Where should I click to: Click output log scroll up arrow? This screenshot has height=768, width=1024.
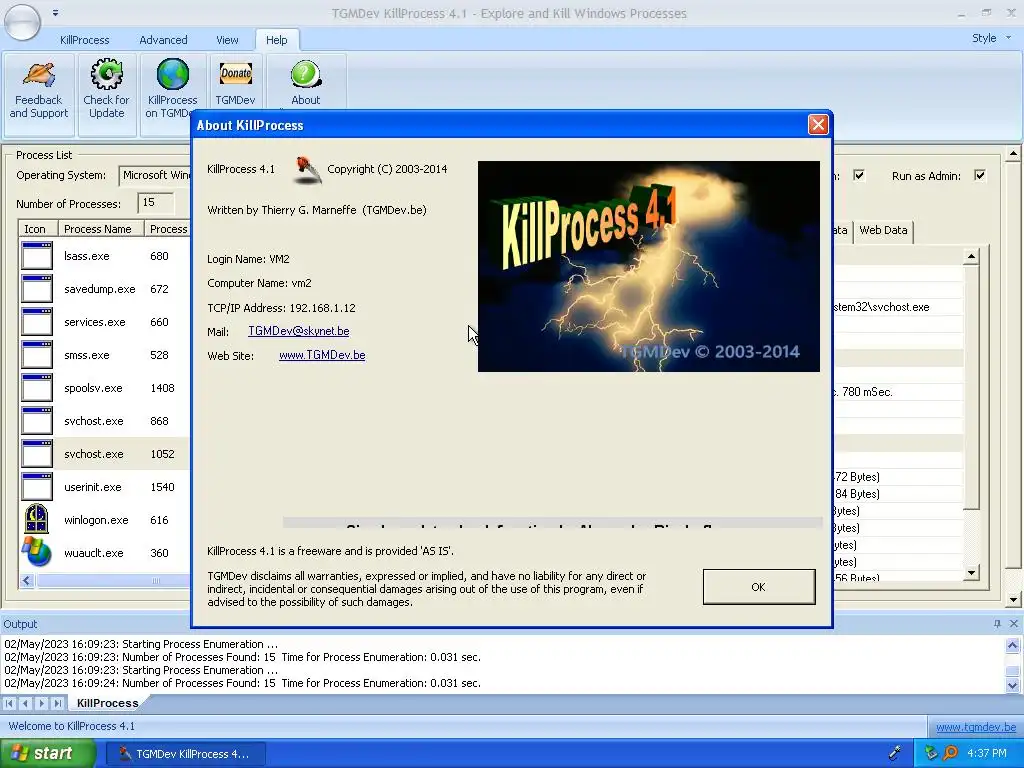pos(1012,645)
